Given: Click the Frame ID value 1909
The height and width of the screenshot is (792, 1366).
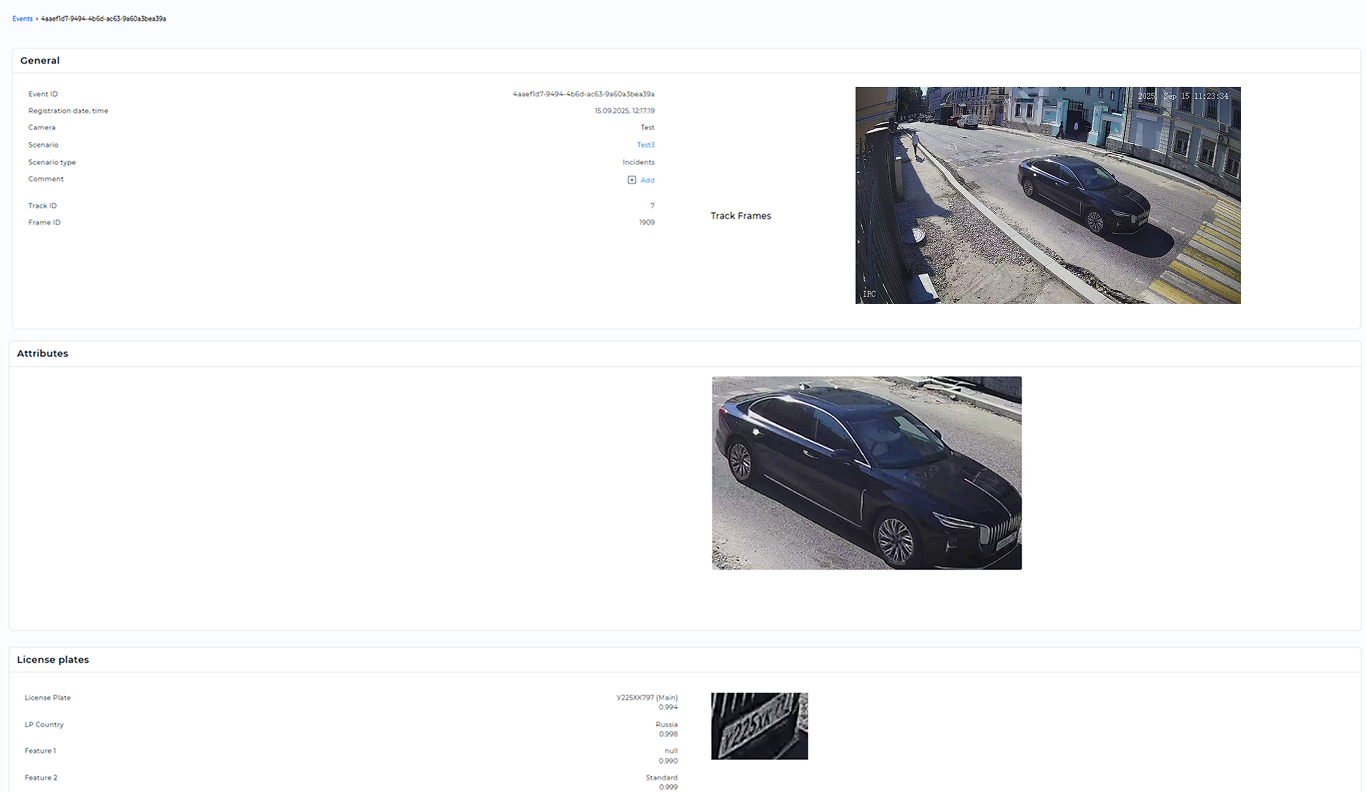Looking at the screenshot, I should pos(646,222).
